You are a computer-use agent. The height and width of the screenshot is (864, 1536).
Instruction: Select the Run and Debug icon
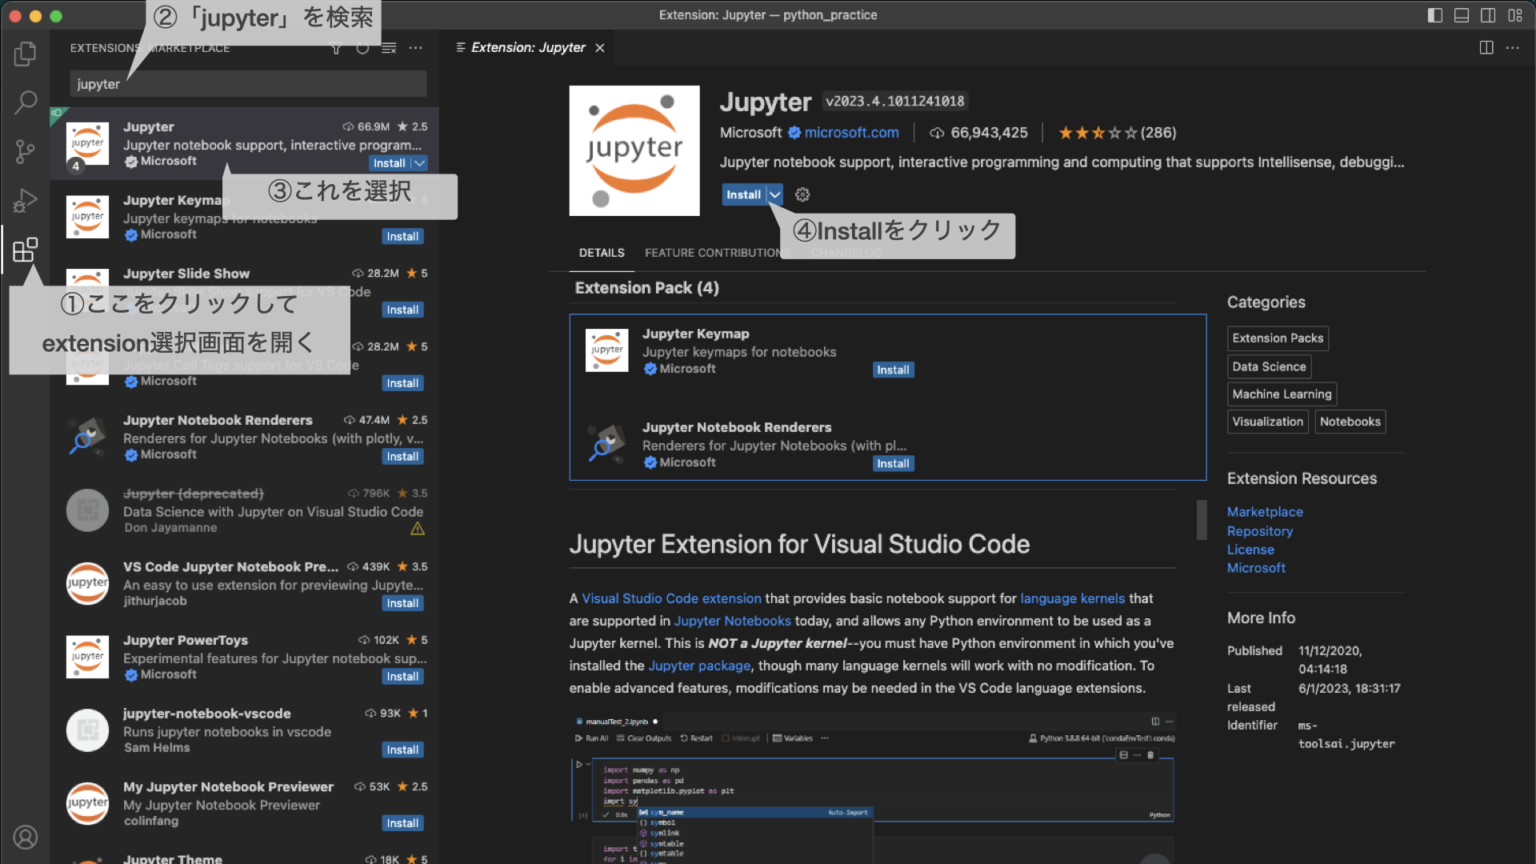coord(25,201)
